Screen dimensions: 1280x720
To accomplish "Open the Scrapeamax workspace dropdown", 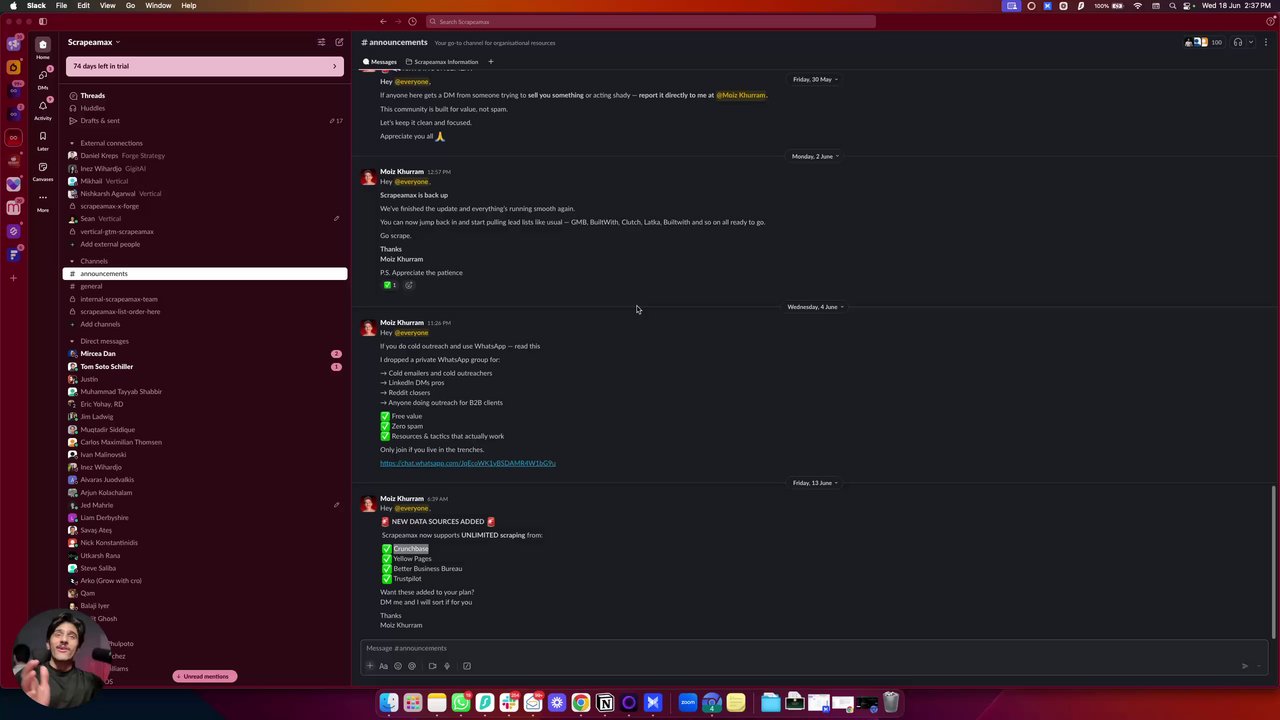I will coord(94,42).
